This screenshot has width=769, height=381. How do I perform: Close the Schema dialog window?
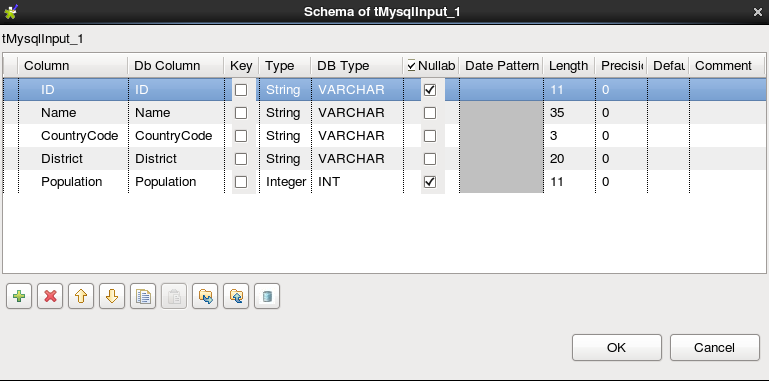pyautogui.click(x=758, y=12)
